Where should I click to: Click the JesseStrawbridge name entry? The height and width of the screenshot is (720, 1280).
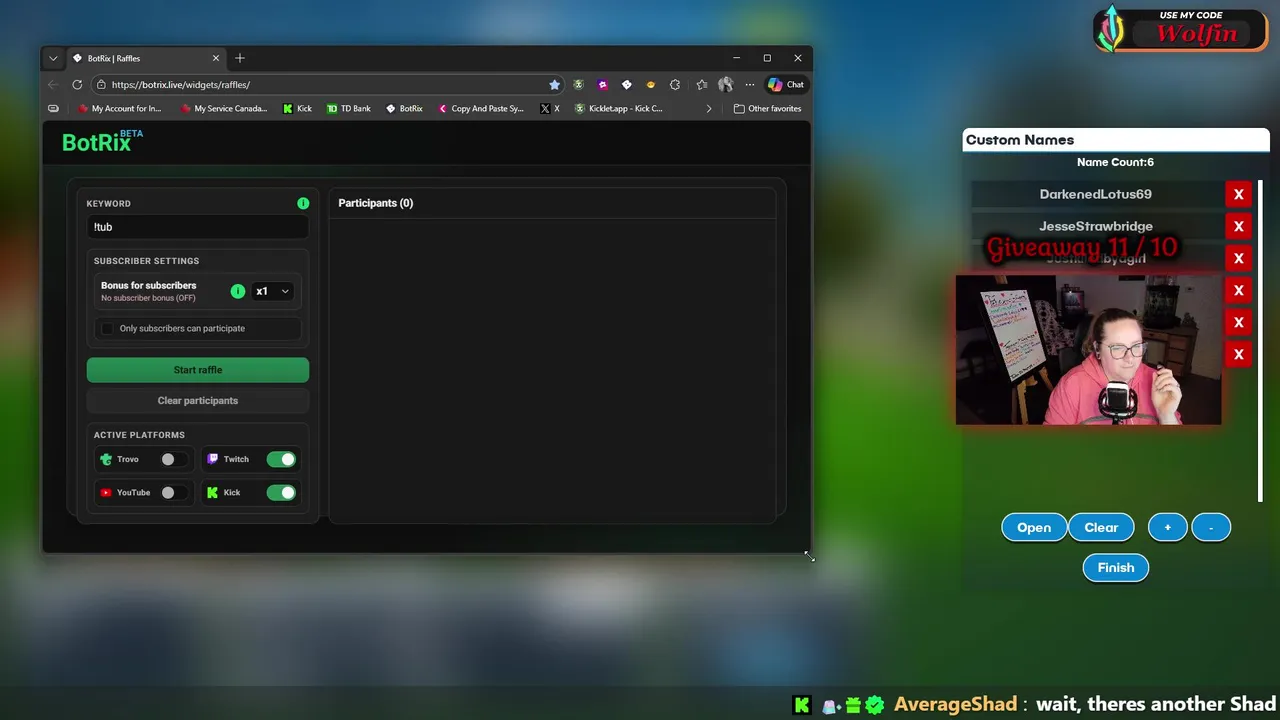click(1095, 226)
